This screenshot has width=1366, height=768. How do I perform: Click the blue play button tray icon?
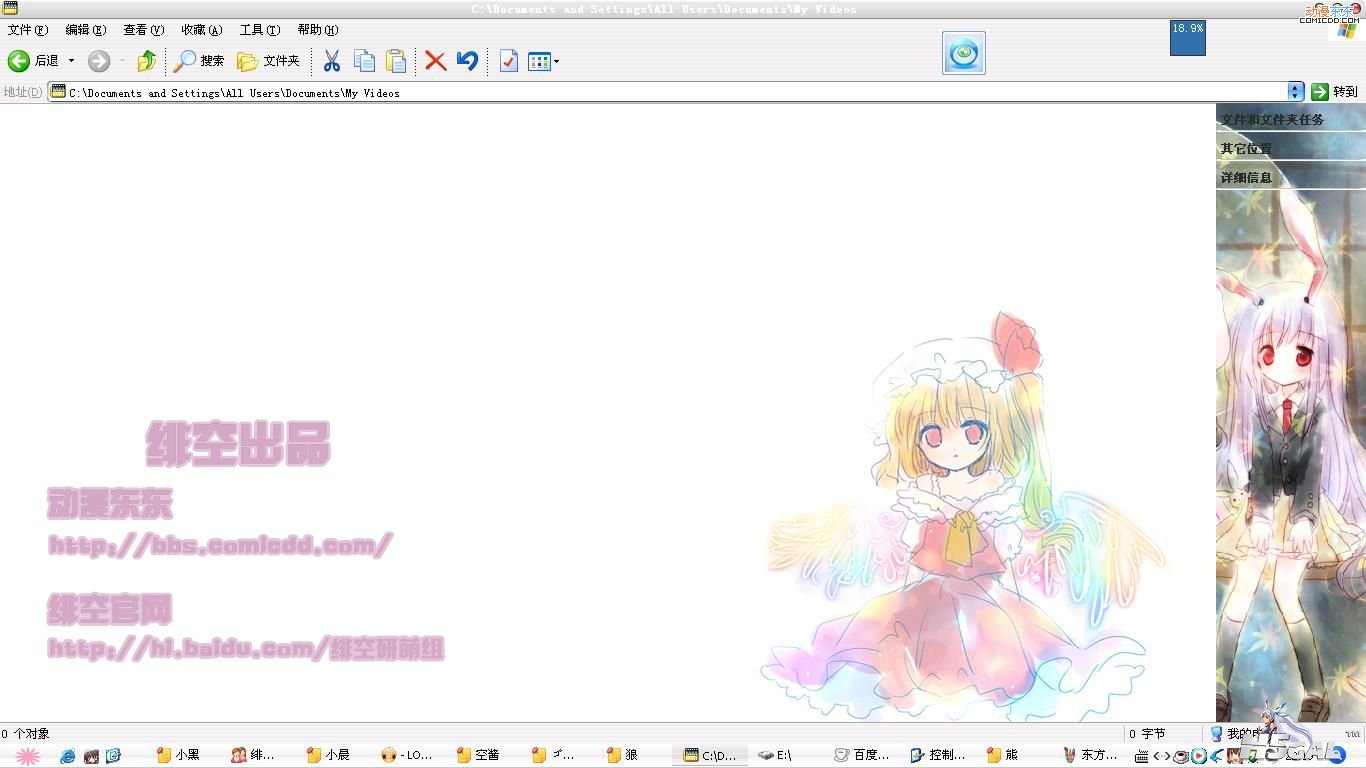click(x=1198, y=757)
